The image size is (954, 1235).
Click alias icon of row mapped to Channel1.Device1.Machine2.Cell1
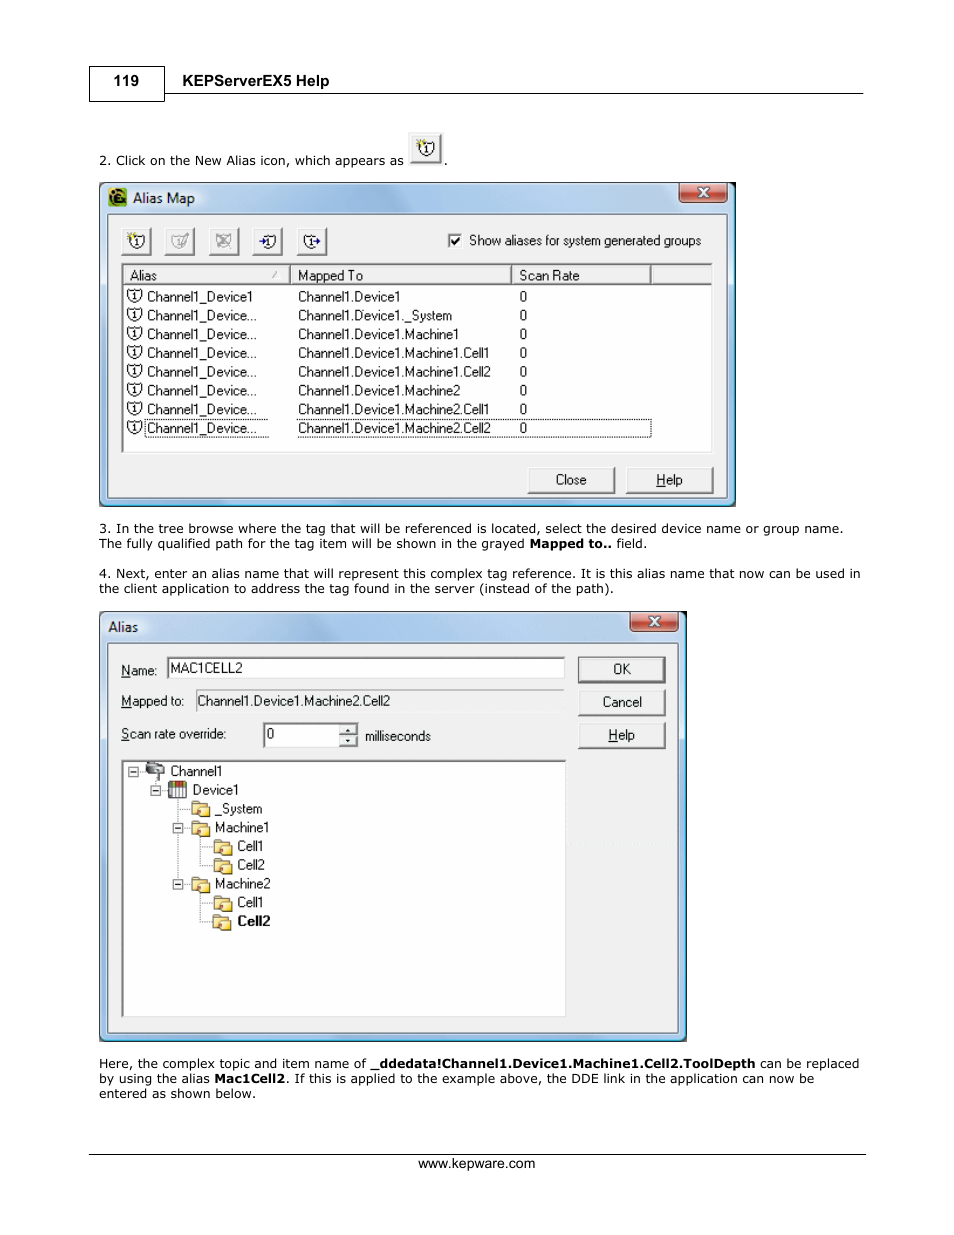[135, 408]
